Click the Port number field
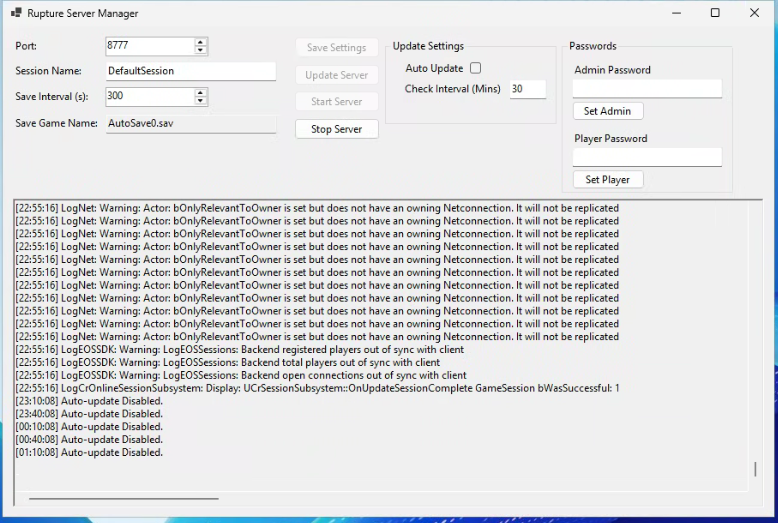 click(149, 46)
